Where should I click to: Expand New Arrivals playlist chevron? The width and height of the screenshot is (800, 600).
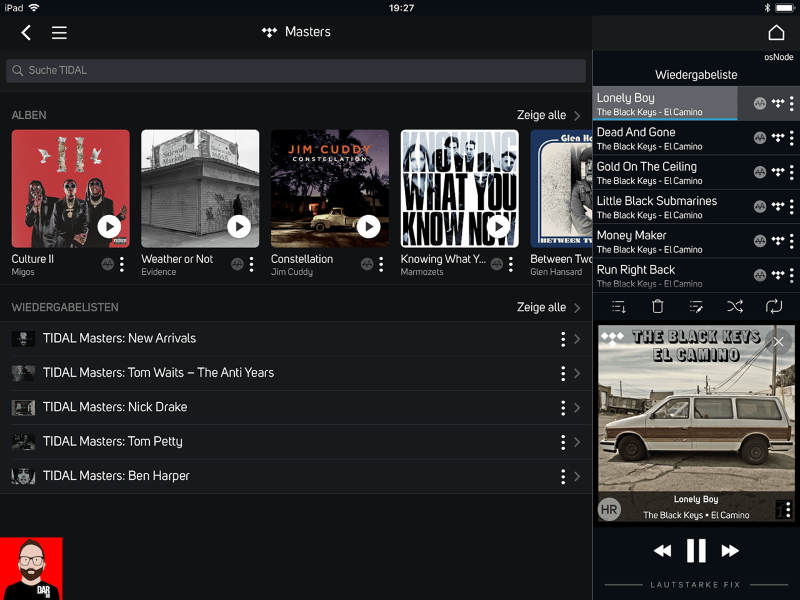coord(577,339)
